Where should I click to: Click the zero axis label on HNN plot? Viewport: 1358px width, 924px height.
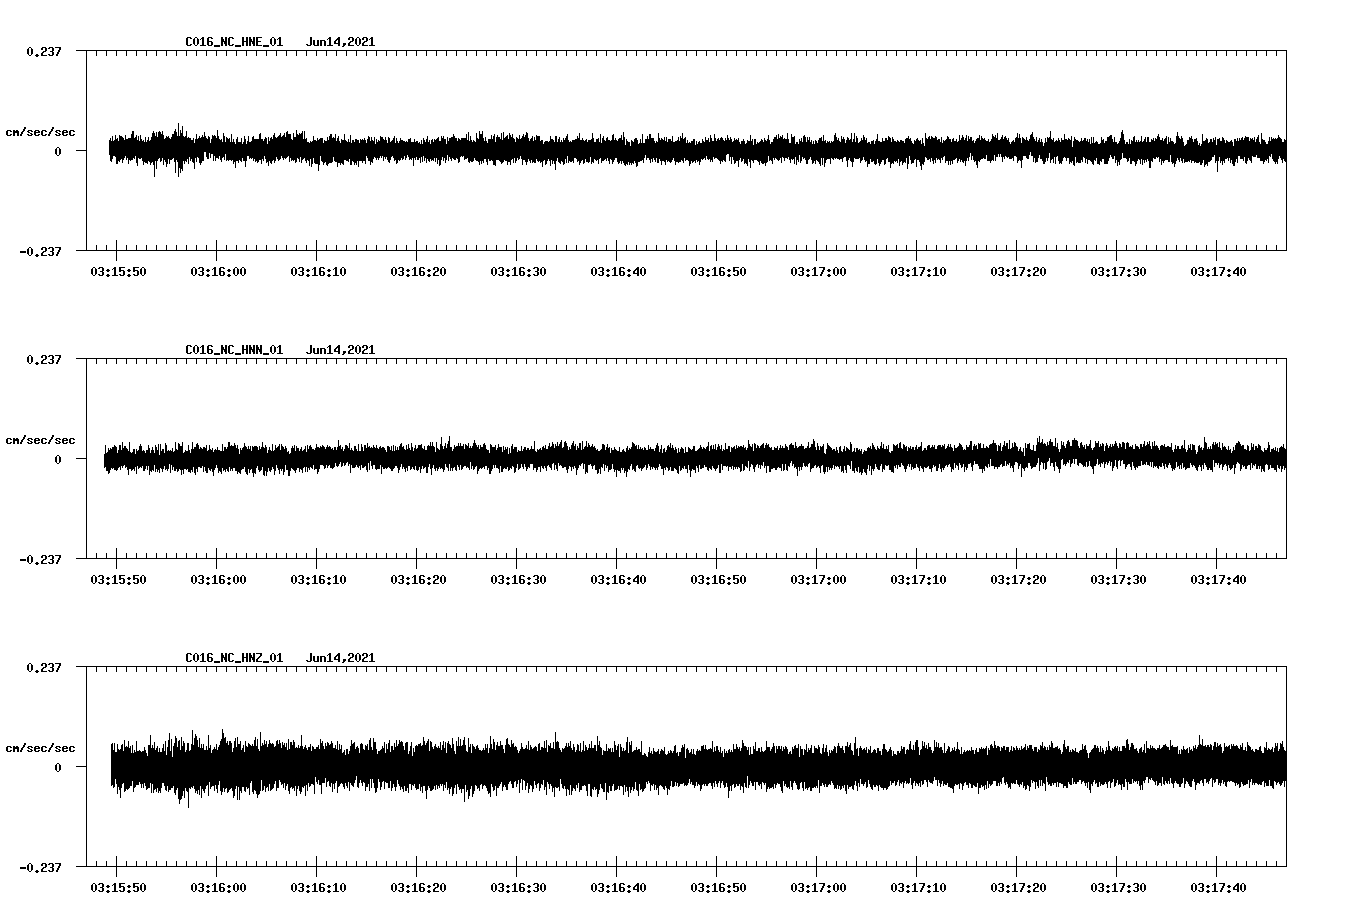coord(57,460)
